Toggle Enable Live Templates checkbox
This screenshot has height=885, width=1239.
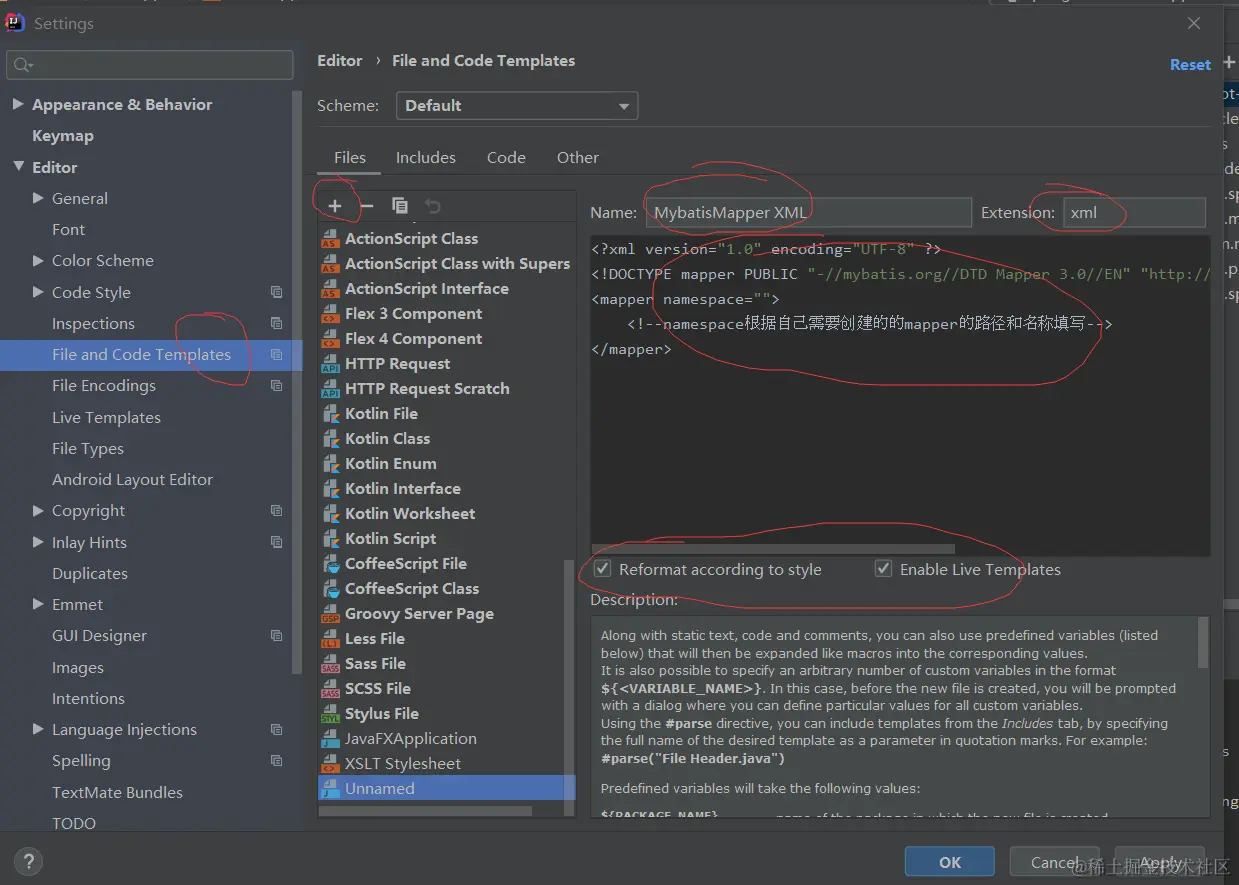[x=883, y=569]
